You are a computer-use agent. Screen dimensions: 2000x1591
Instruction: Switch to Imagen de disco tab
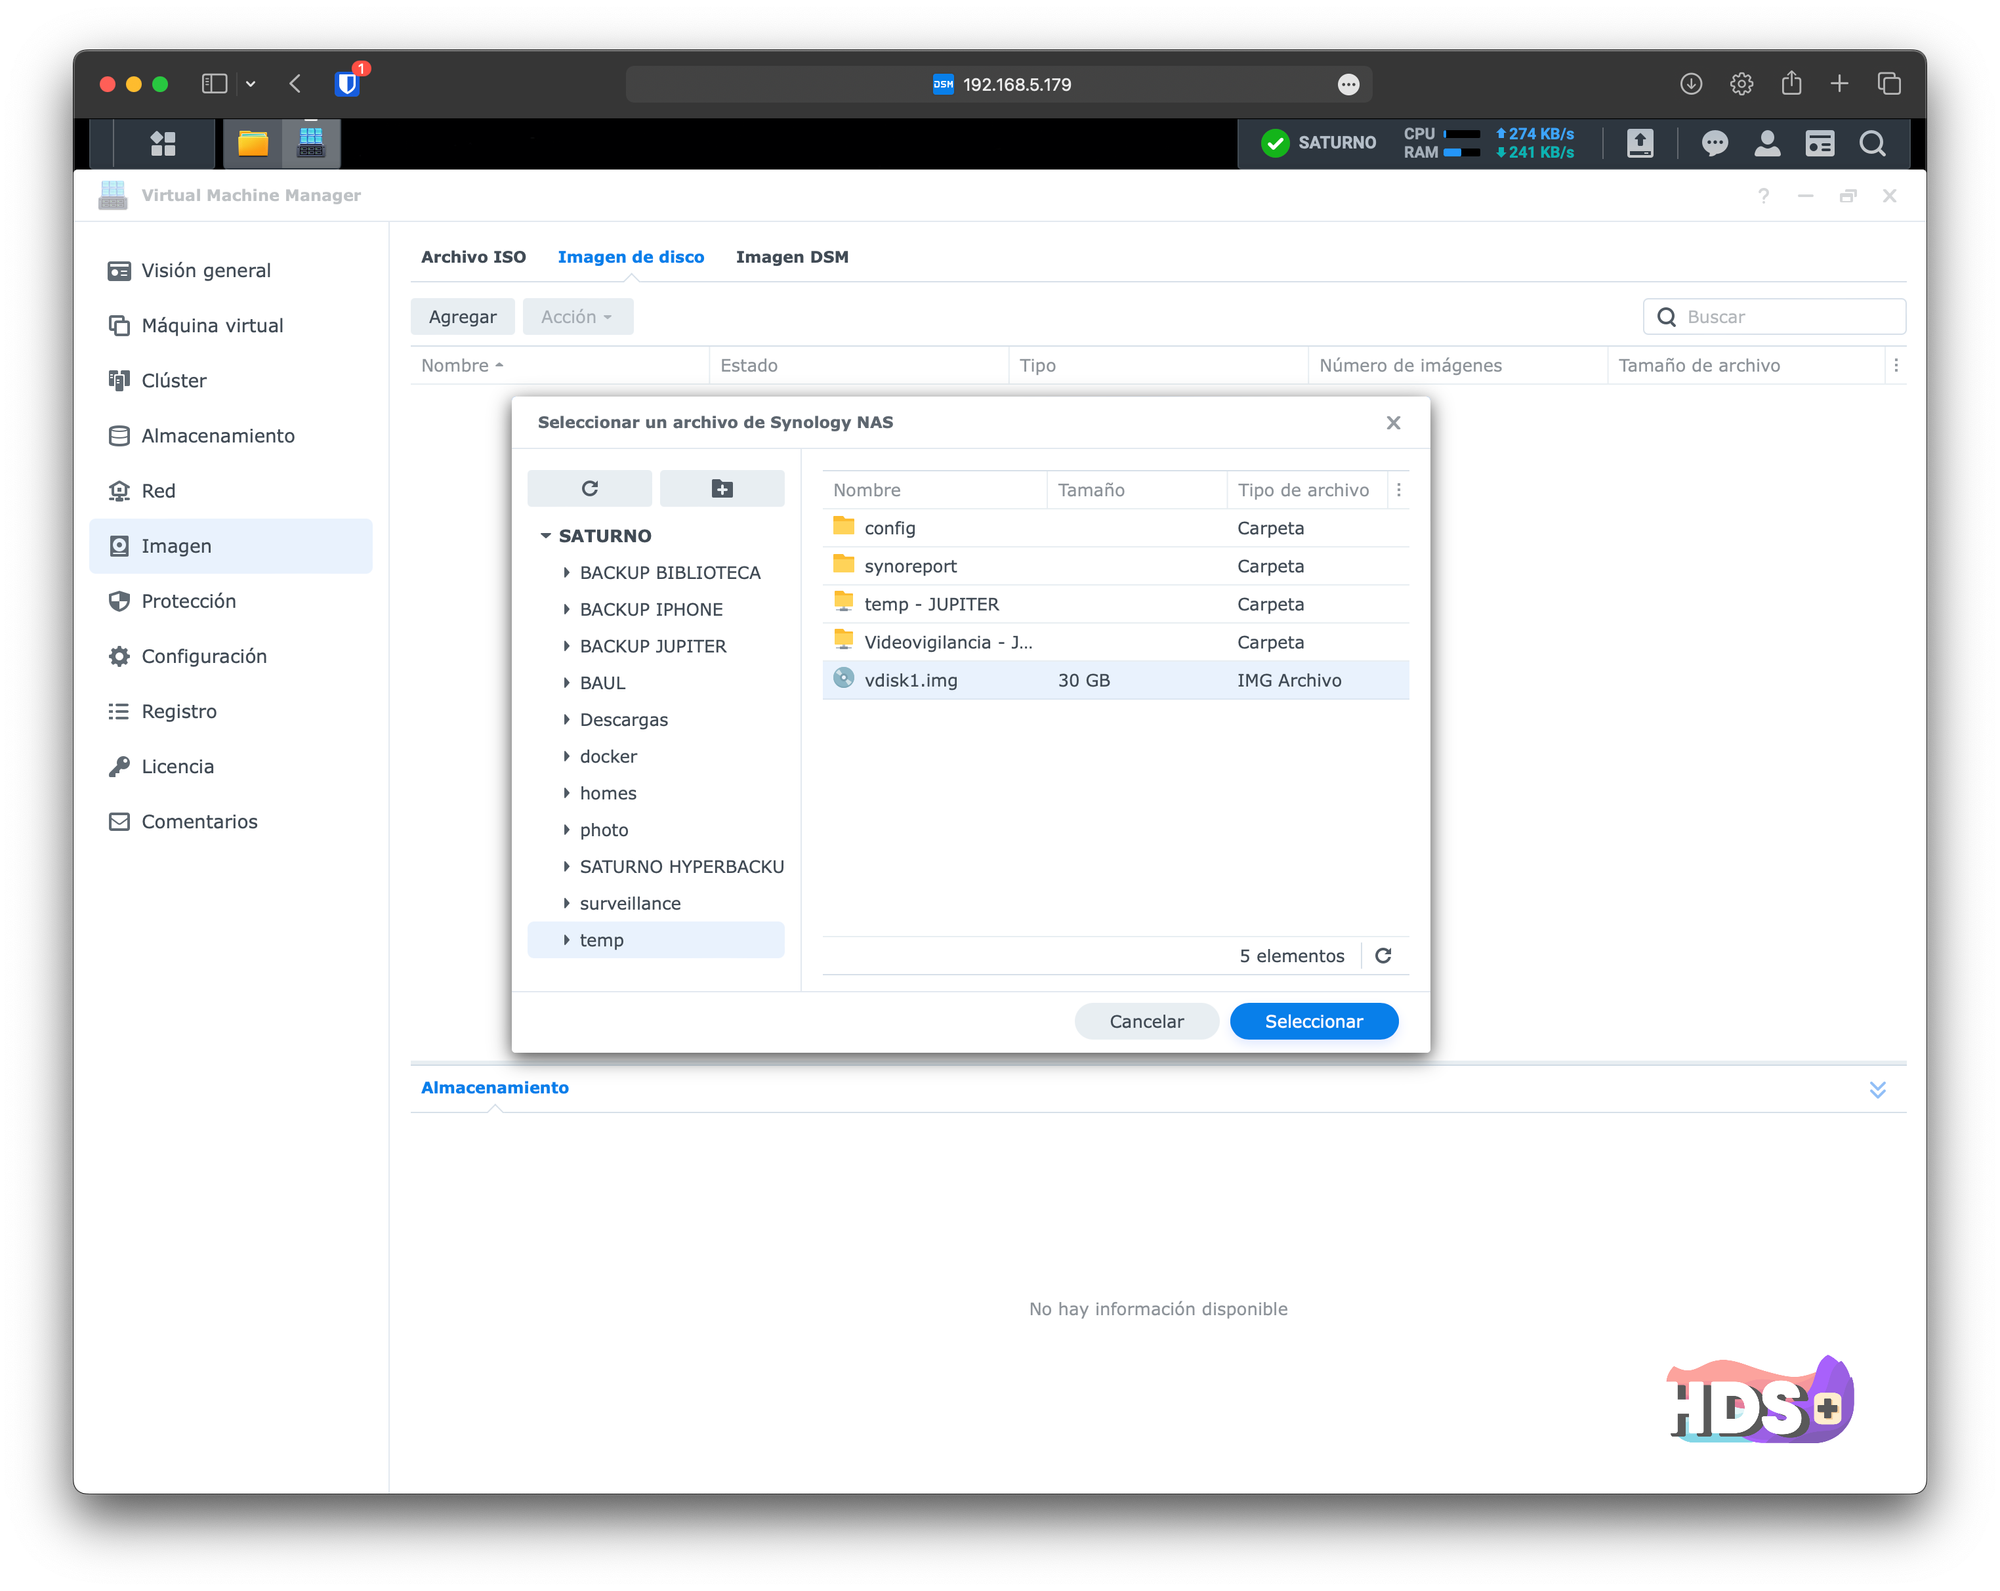click(x=631, y=257)
